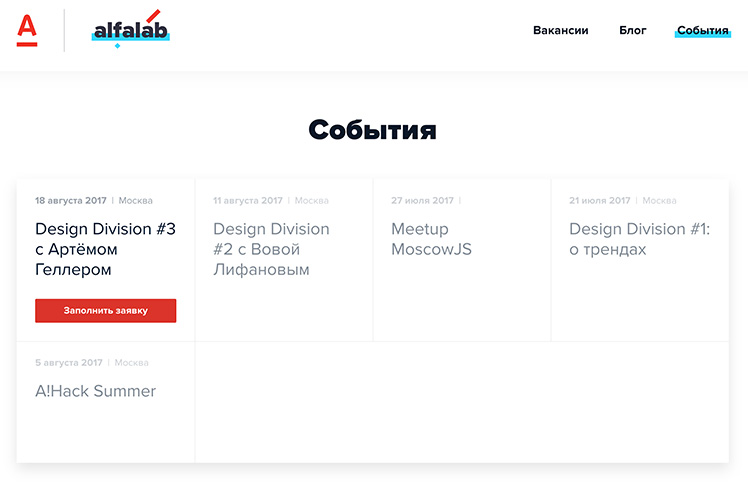The image size is (748, 488).
Task: Click the 21 июля 2017 date label
Action: [600, 200]
